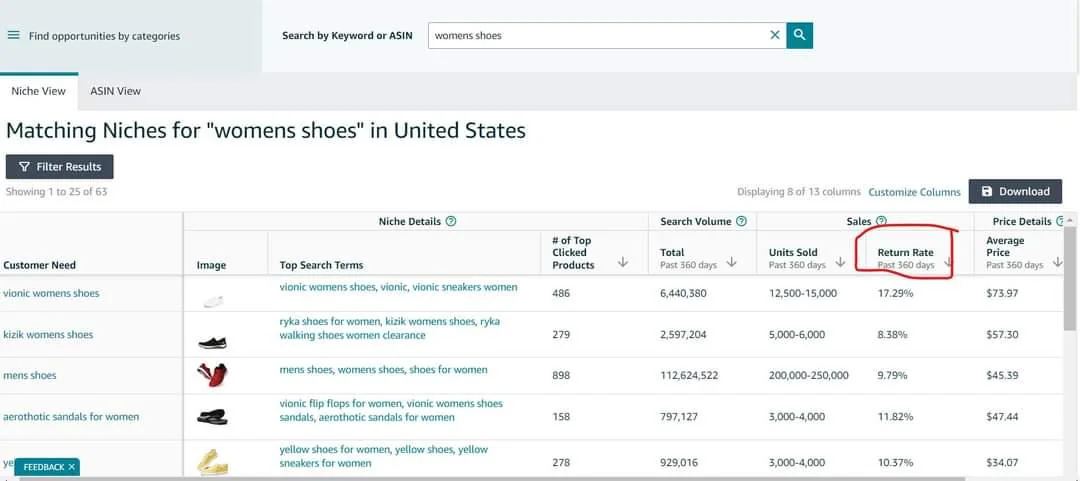
Task: Select the $73.97 average price
Action: (x=1002, y=293)
